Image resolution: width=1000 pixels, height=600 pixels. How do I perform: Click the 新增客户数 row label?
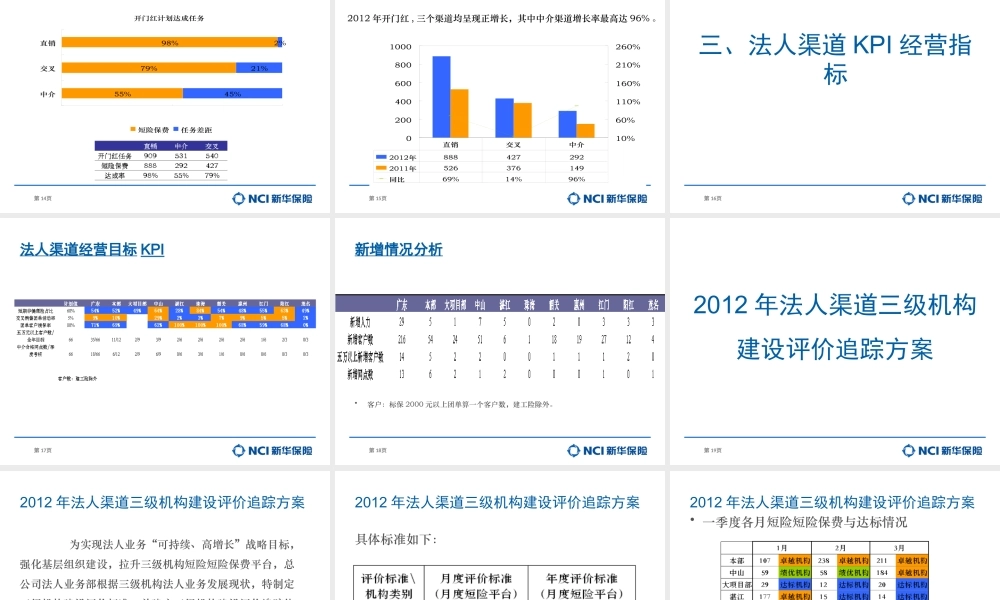click(x=360, y=340)
